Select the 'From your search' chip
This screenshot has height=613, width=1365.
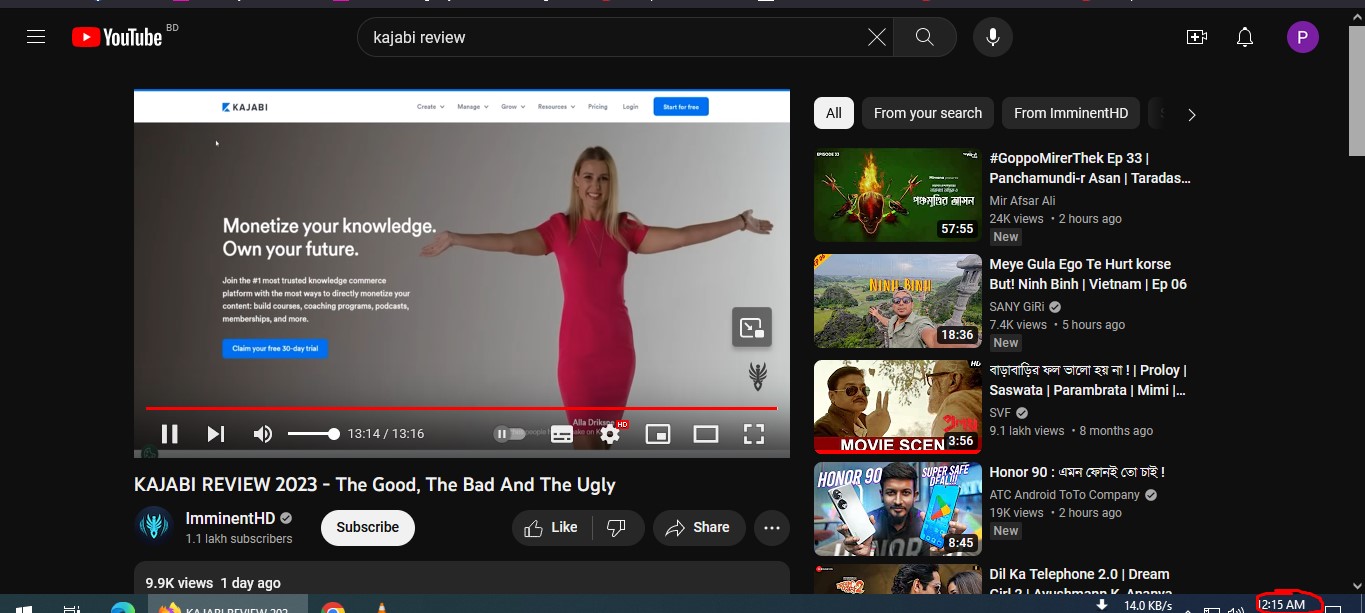928,113
